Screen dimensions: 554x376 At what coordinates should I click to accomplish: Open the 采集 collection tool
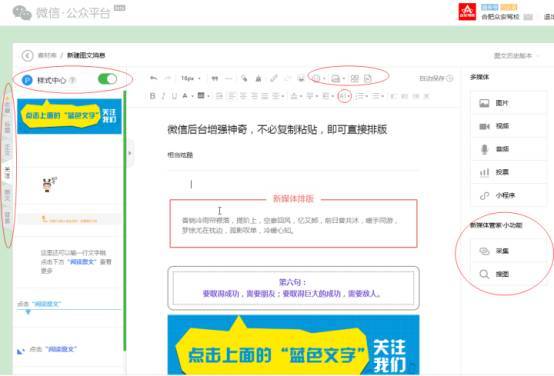(x=509, y=251)
